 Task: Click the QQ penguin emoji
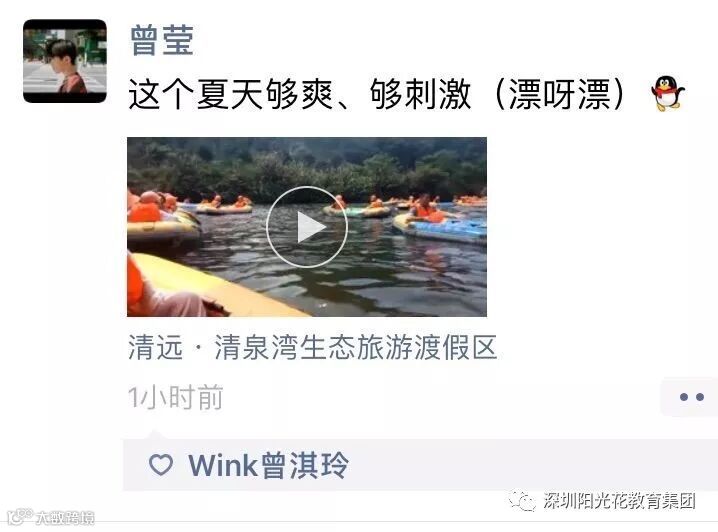click(x=667, y=94)
